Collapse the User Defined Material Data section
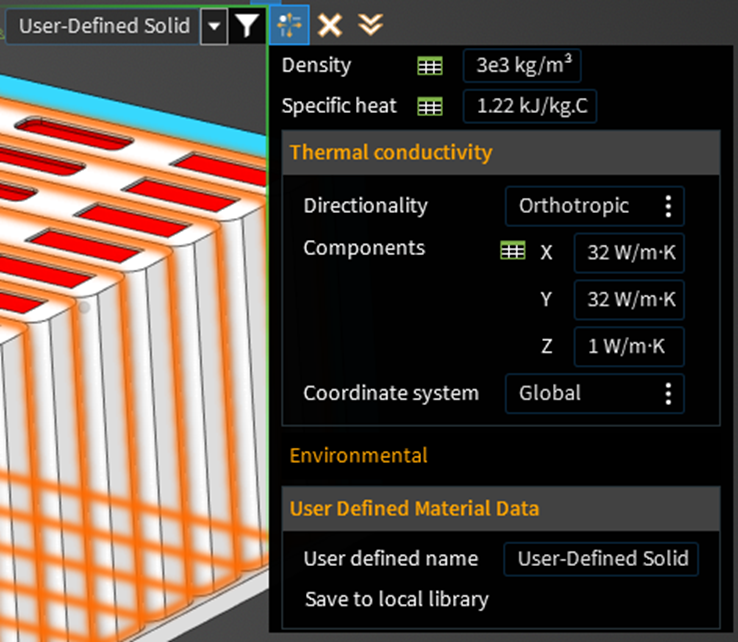The height and width of the screenshot is (642, 738). pos(501,509)
